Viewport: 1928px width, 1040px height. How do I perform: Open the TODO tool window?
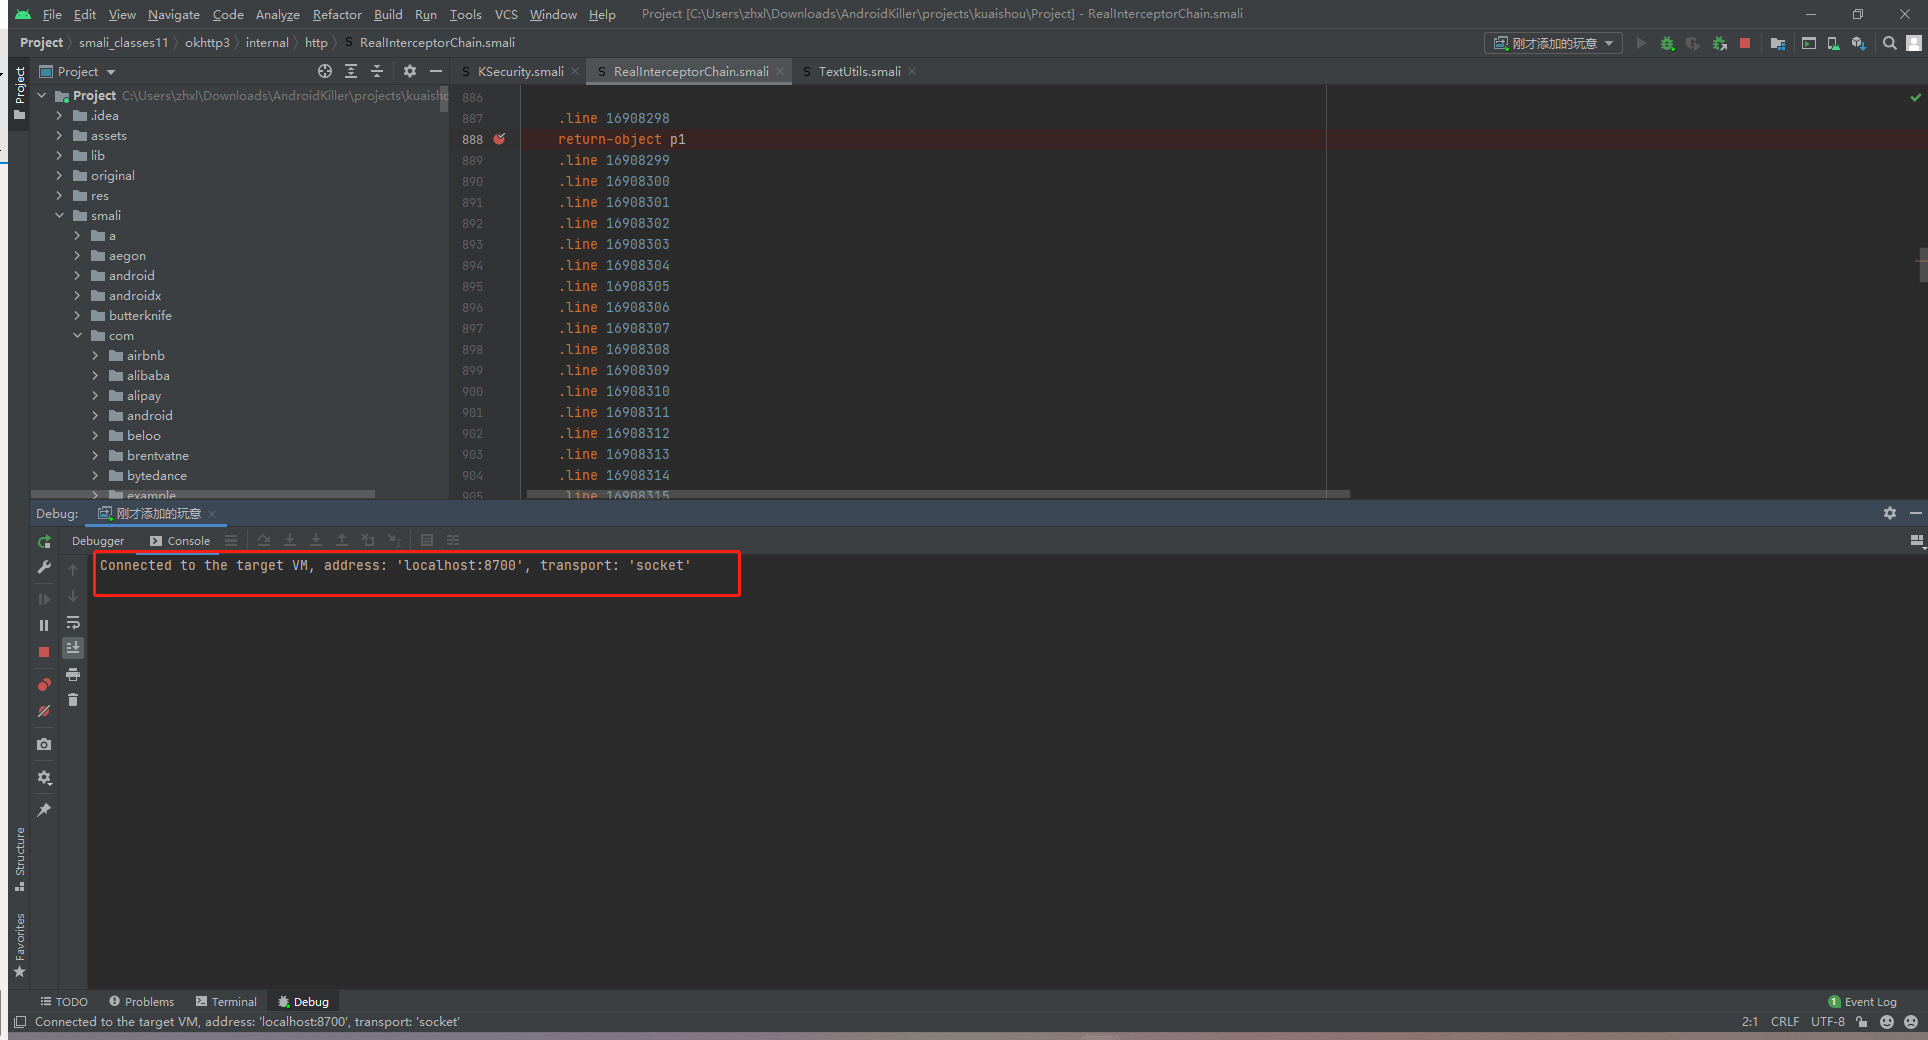(x=64, y=1001)
